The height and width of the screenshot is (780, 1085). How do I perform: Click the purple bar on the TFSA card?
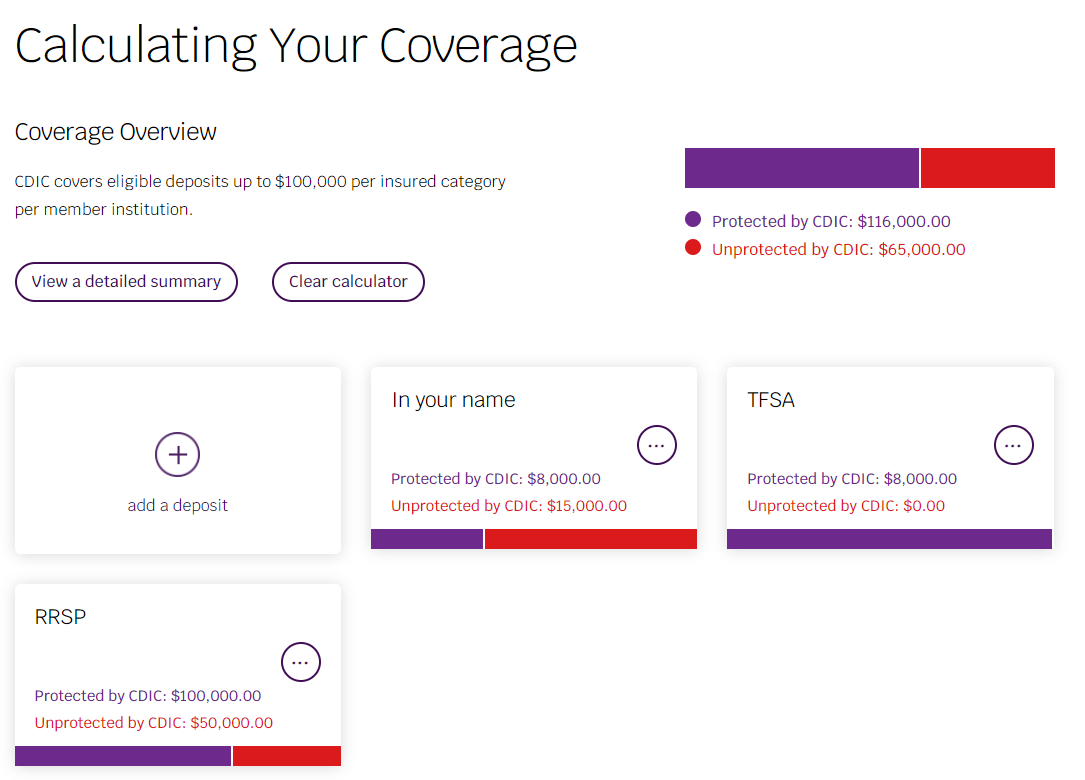(x=889, y=539)
